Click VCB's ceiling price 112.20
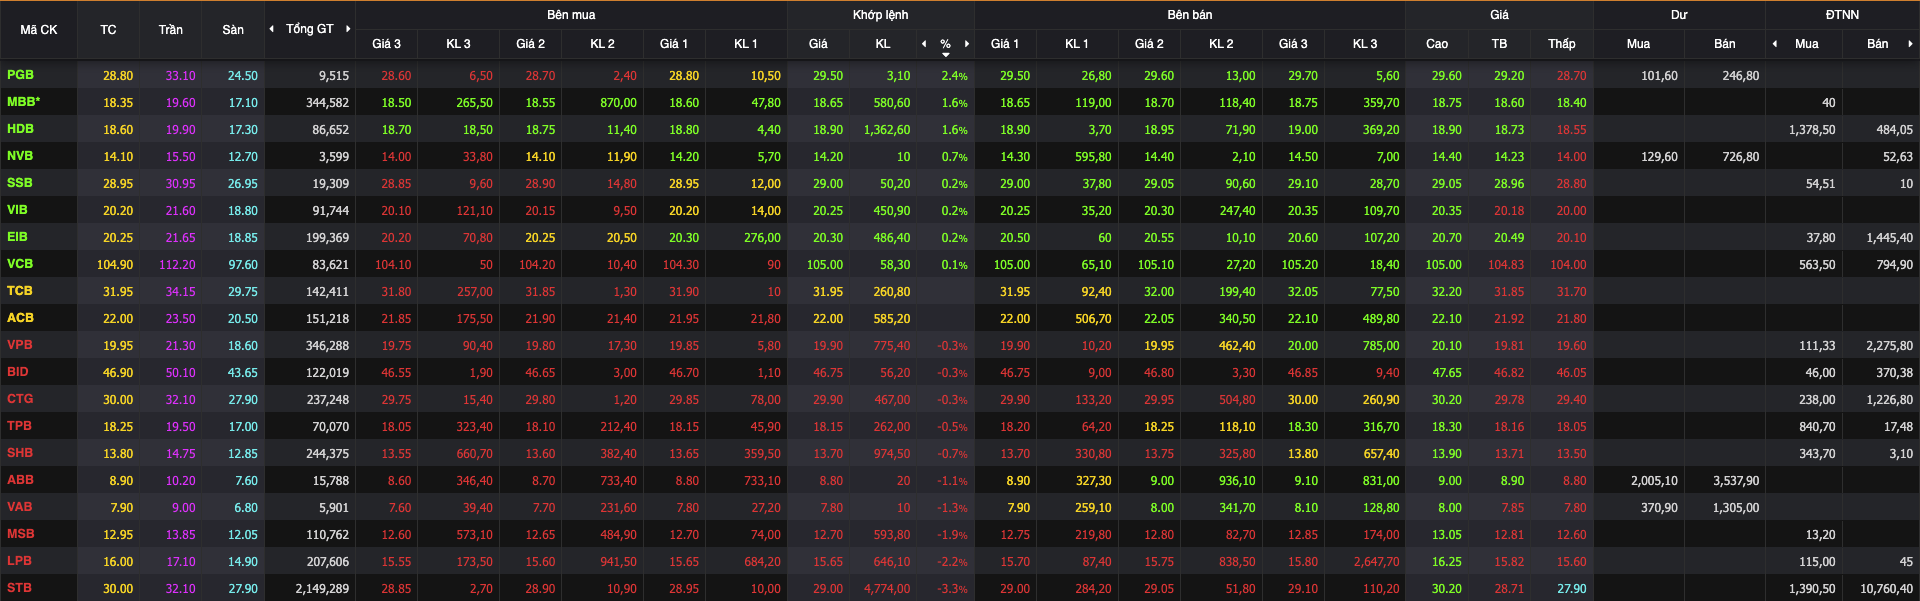This screenshot has height=601, width=1920. pyautogui.click(x=177, y=265)
